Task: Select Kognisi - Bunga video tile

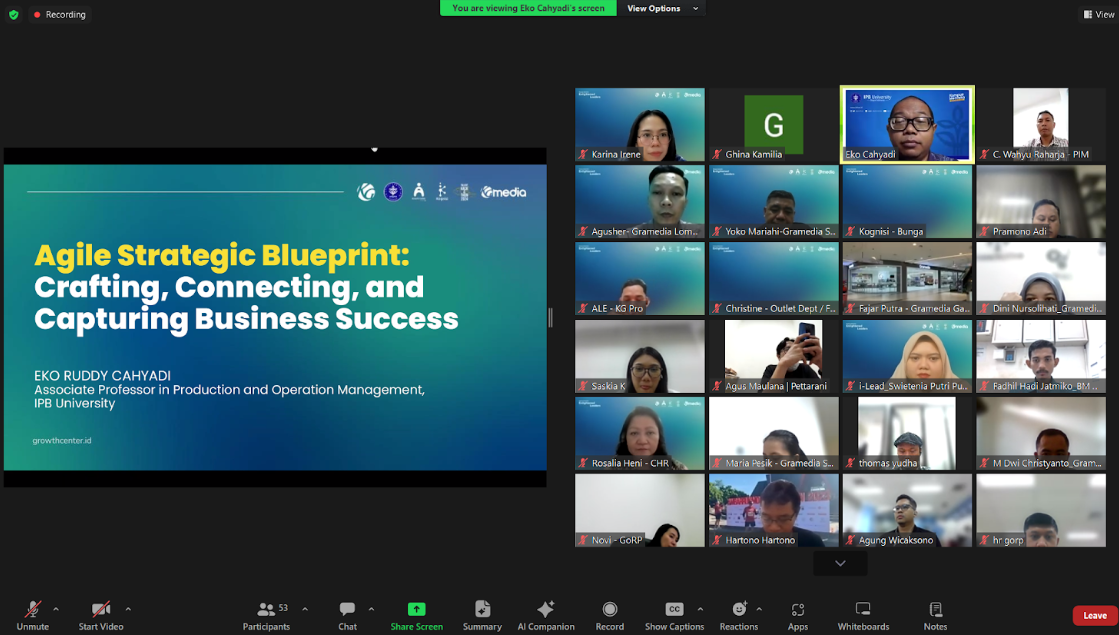Action: point(907,202)
